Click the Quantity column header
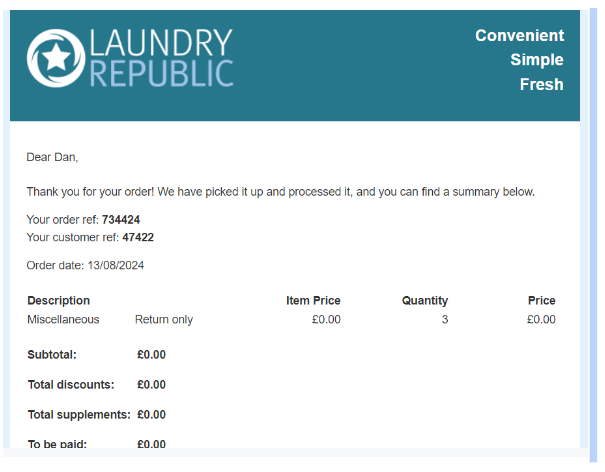 [x=425, y=301]
